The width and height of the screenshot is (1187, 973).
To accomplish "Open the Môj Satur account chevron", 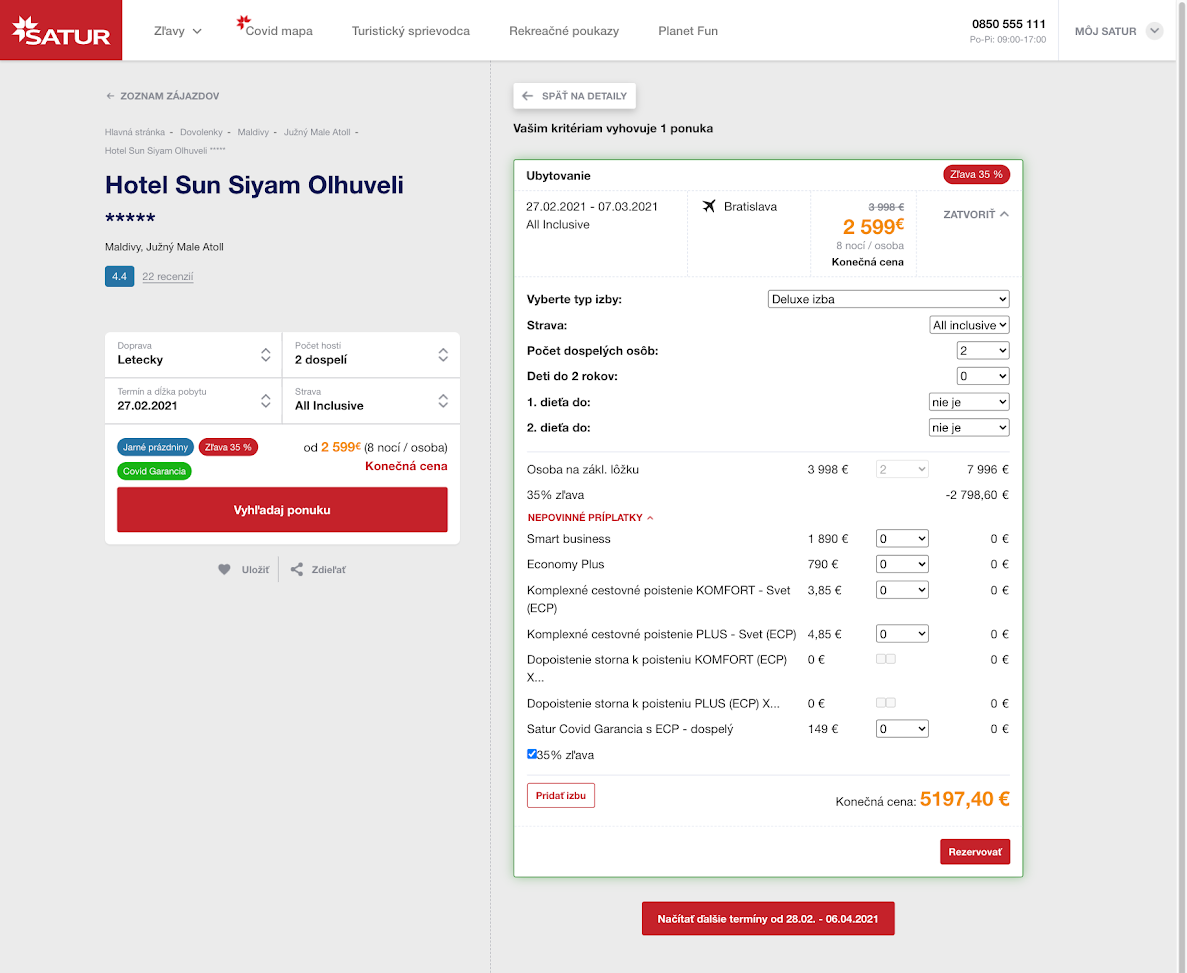I will pos(1155,31).
